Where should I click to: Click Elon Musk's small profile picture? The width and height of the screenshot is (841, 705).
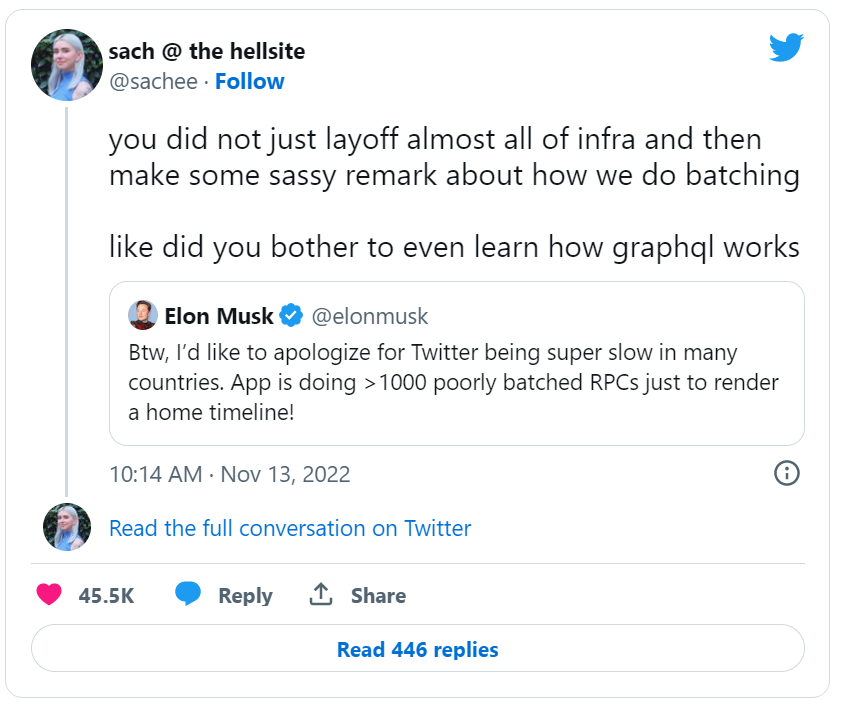(143, 316)
